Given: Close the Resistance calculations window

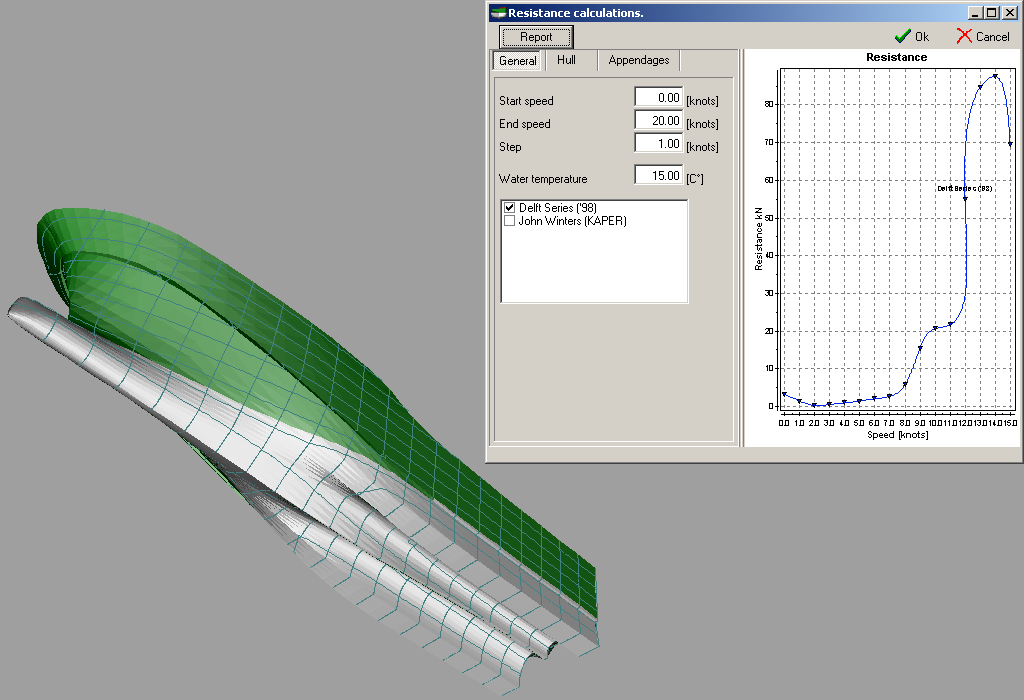Looking at the screenshot, I should click(x=1009, y=12).
